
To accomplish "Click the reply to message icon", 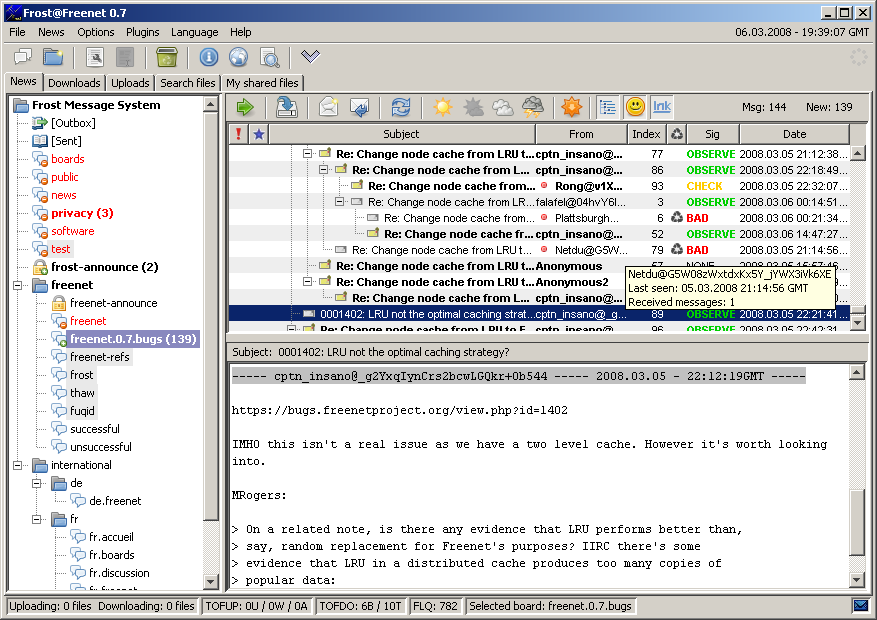I will 359,107.
